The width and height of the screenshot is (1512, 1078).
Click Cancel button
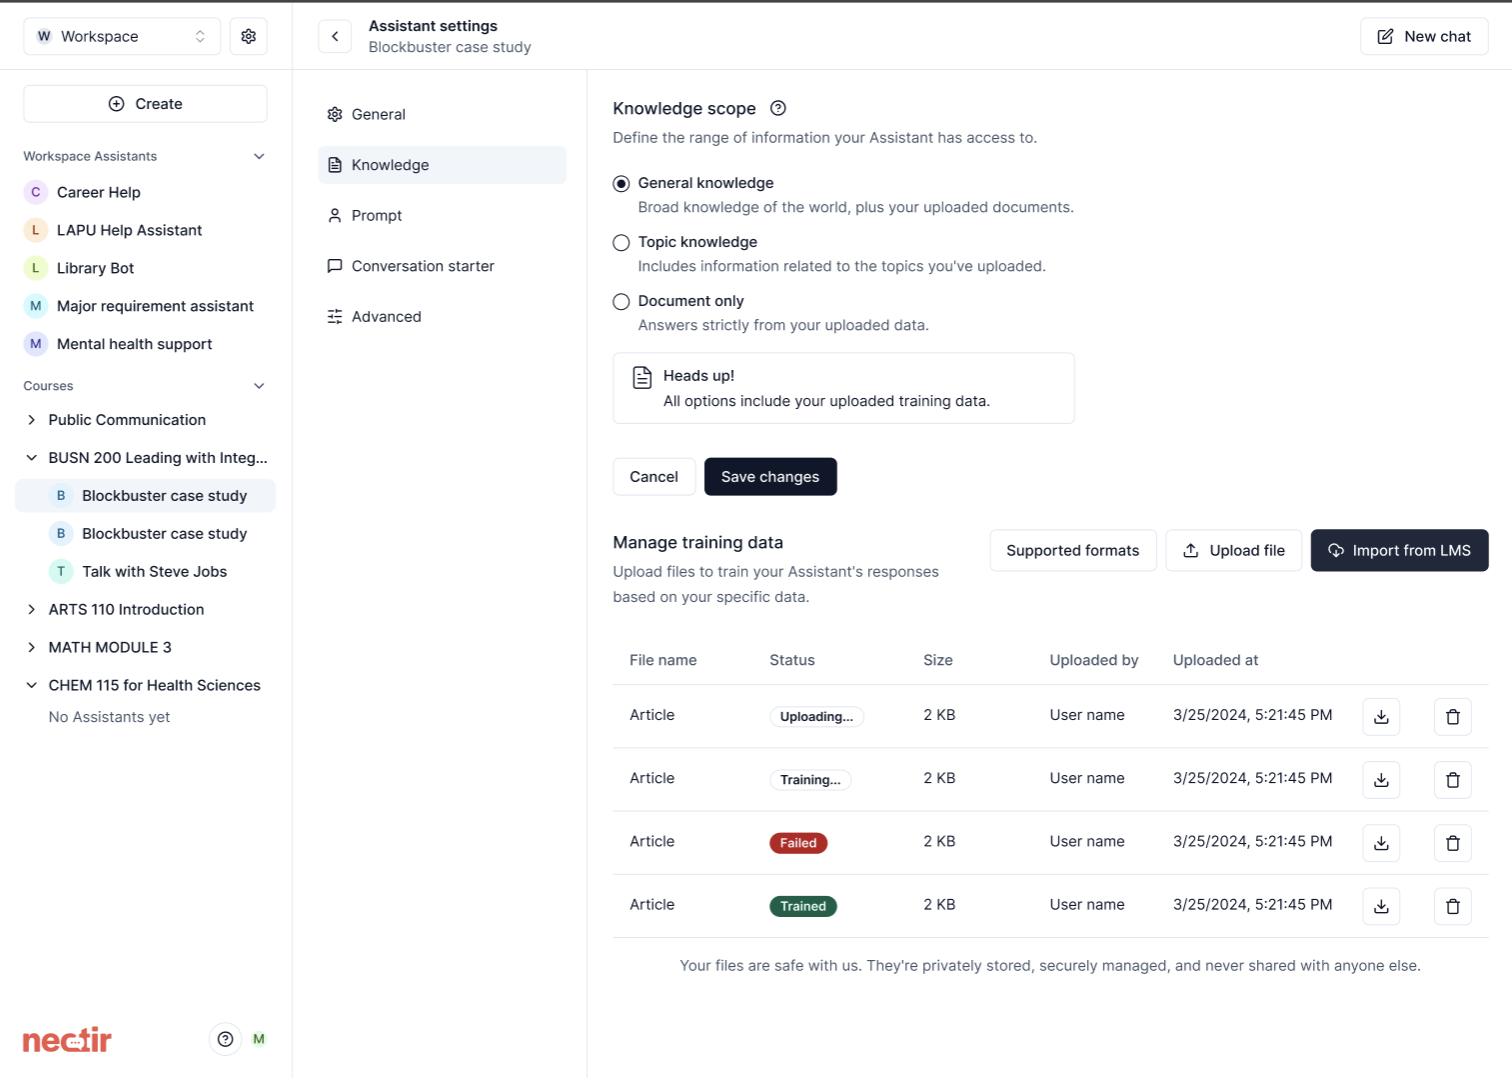coord(654,477)
